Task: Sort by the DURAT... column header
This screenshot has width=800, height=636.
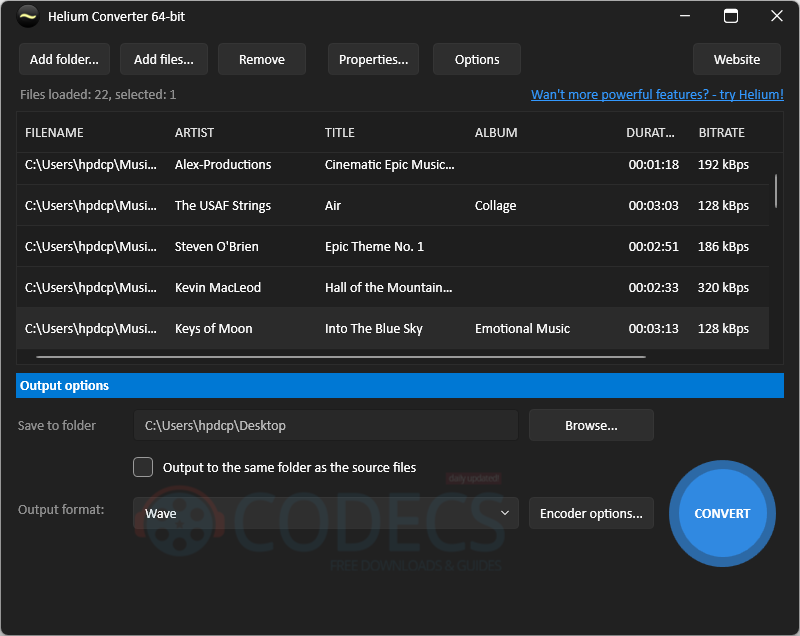Action: [651, 133]
